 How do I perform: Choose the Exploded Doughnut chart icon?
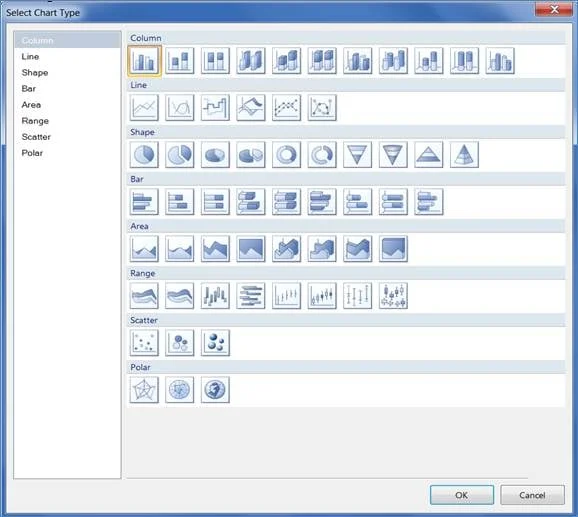pos(322,155)
